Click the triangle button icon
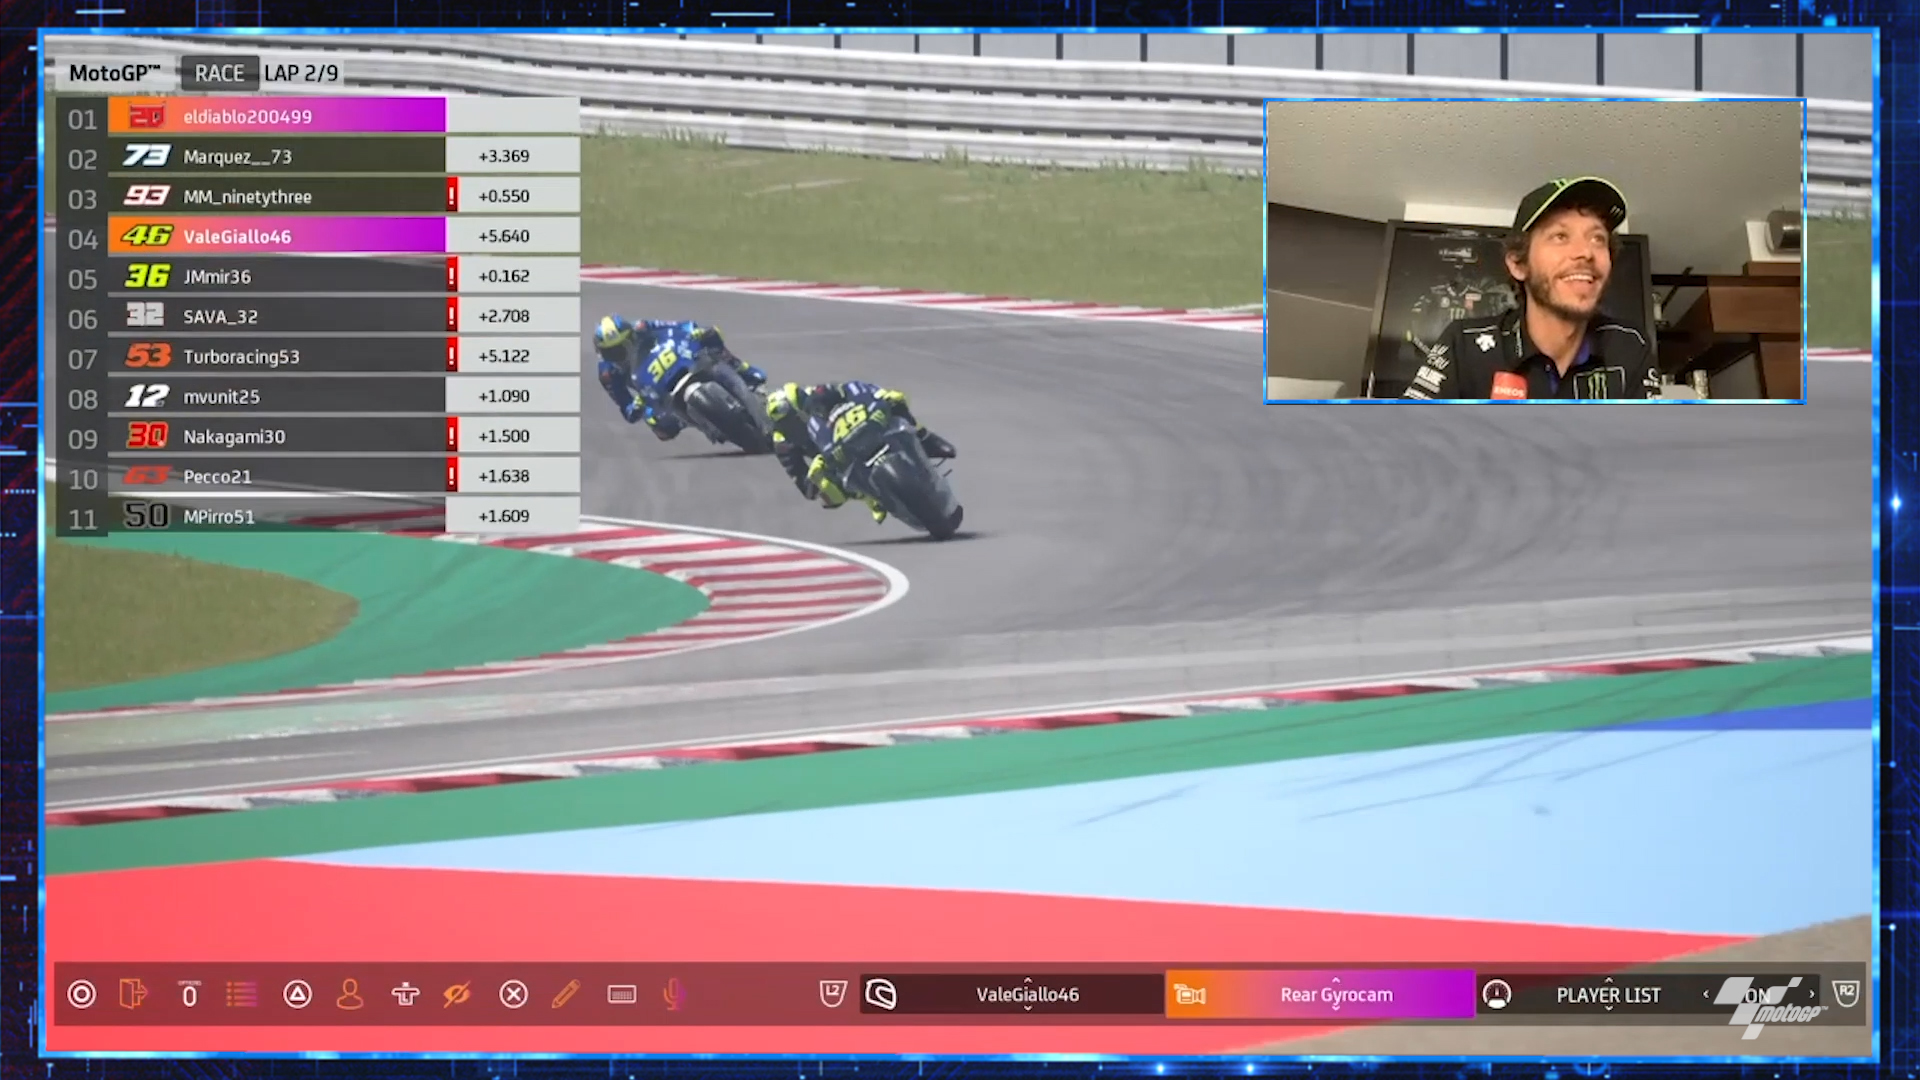 click(x=297, y=994)
